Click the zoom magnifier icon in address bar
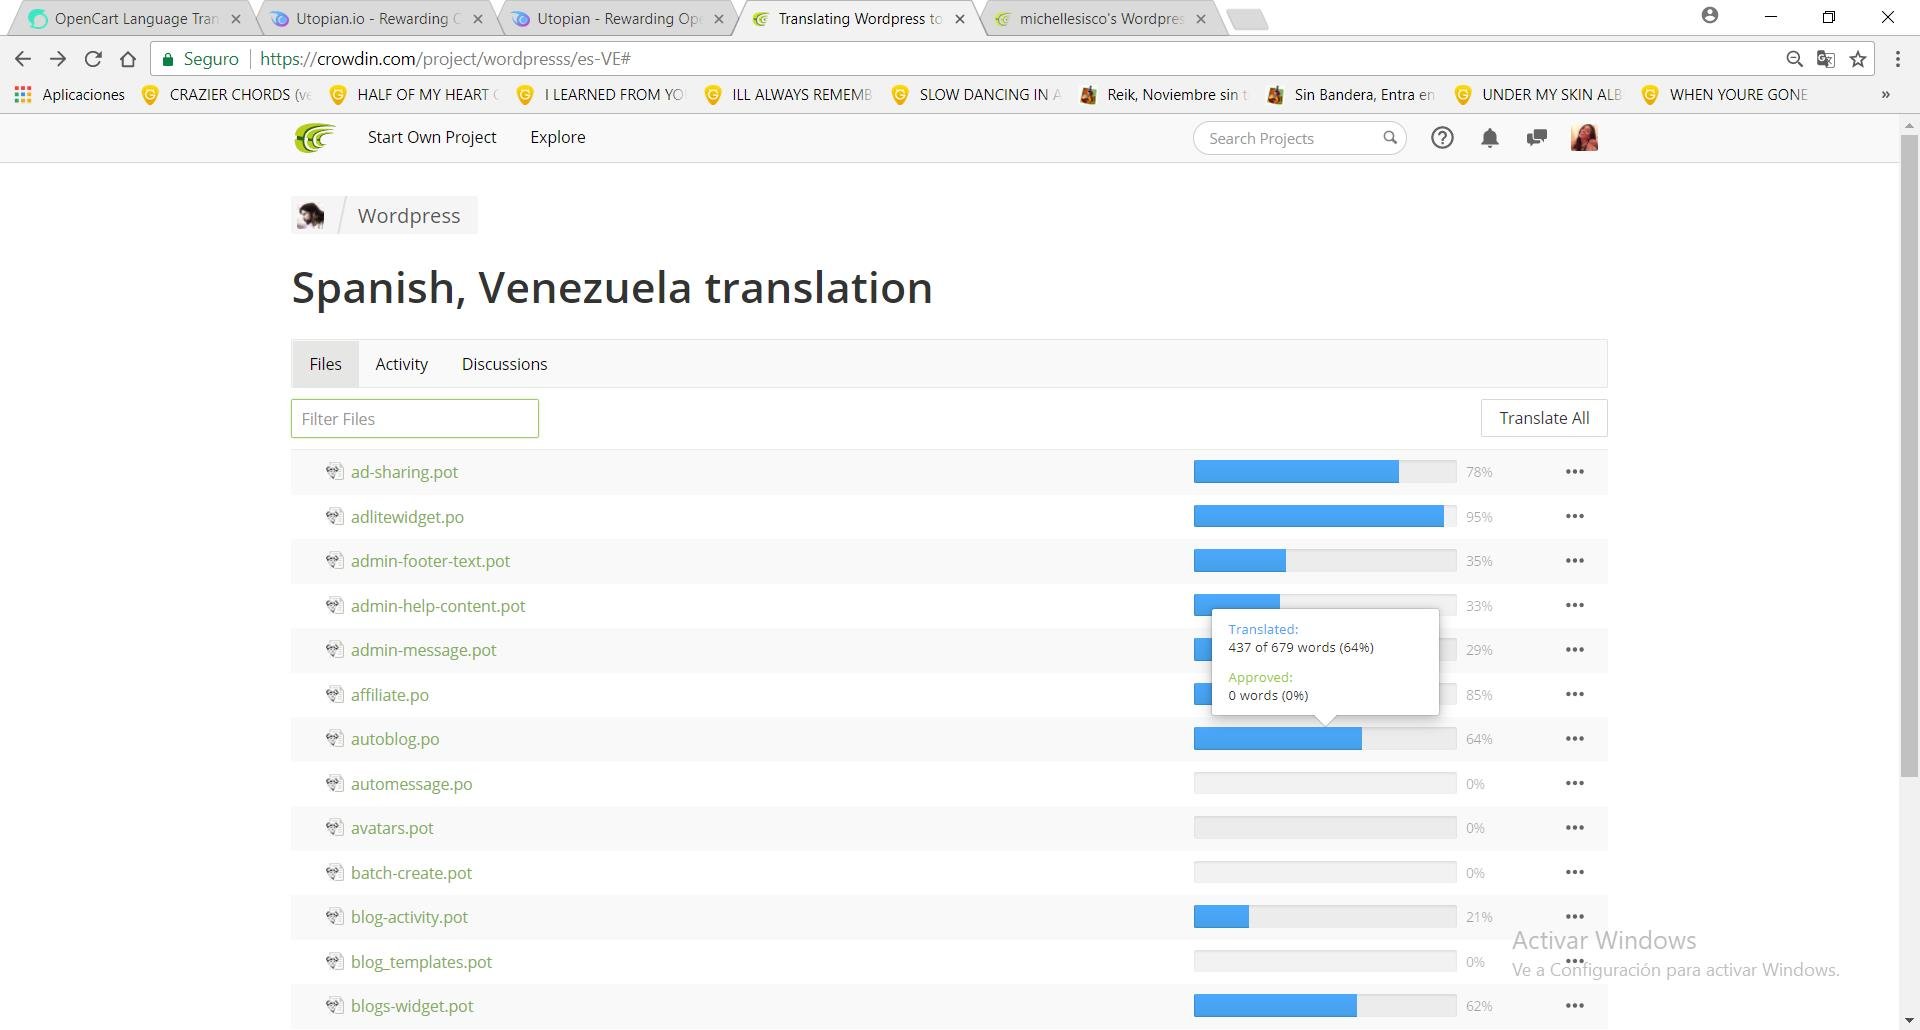 point(1794,59)
